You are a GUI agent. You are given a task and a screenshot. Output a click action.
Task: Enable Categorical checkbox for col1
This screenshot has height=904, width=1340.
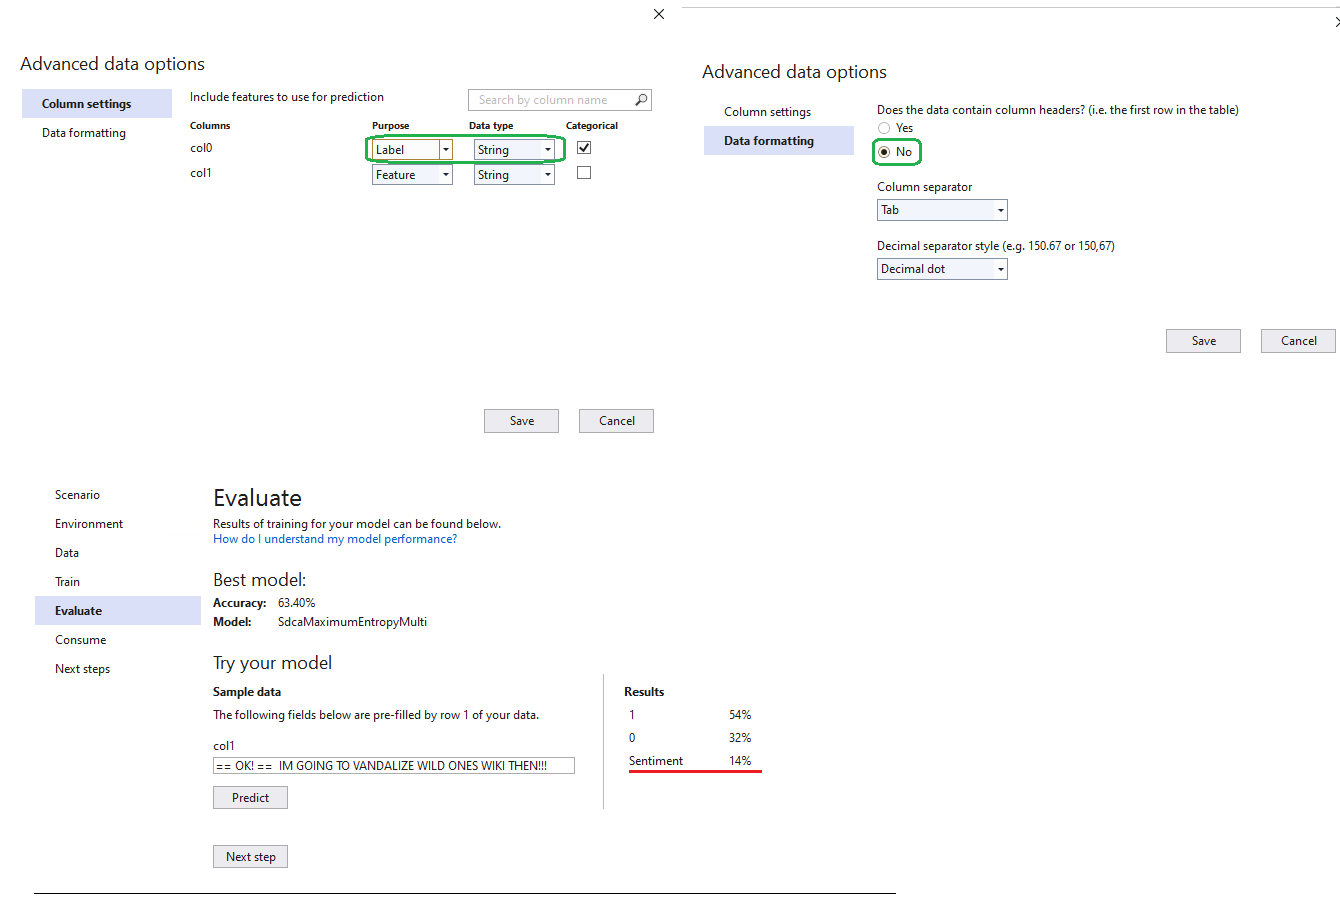coord(583,172)
